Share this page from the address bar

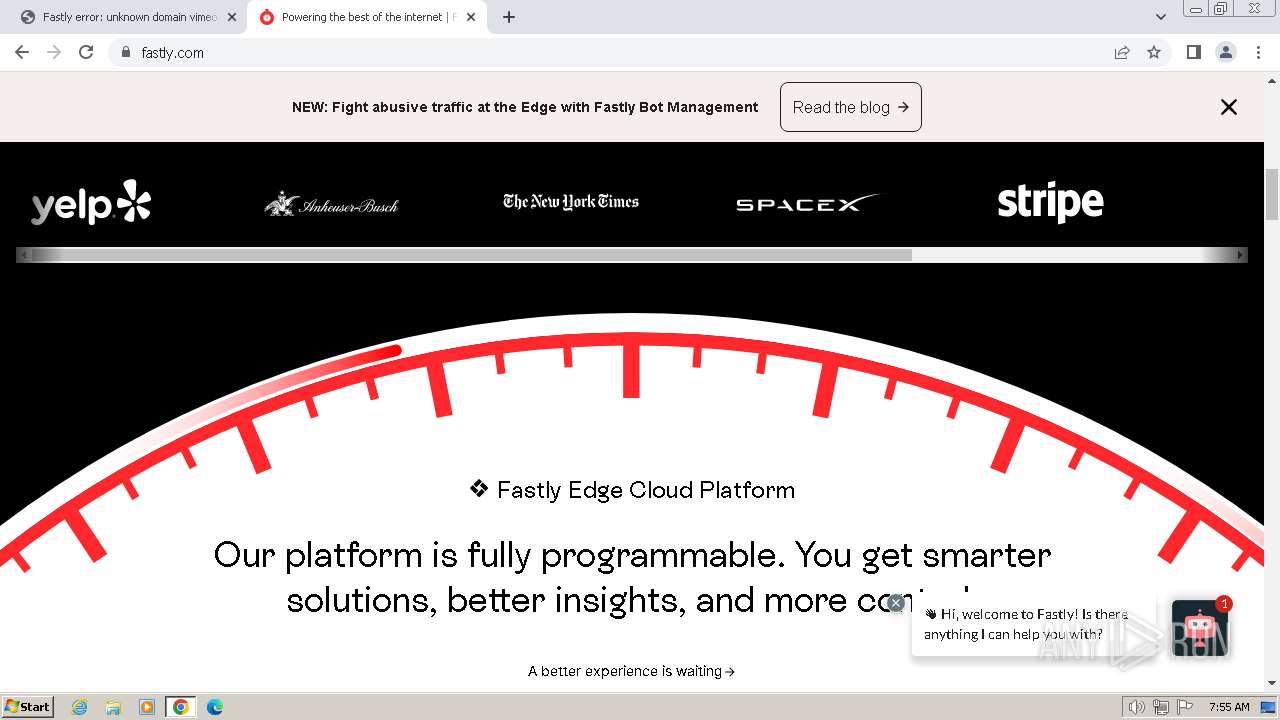pos(1122,52)
